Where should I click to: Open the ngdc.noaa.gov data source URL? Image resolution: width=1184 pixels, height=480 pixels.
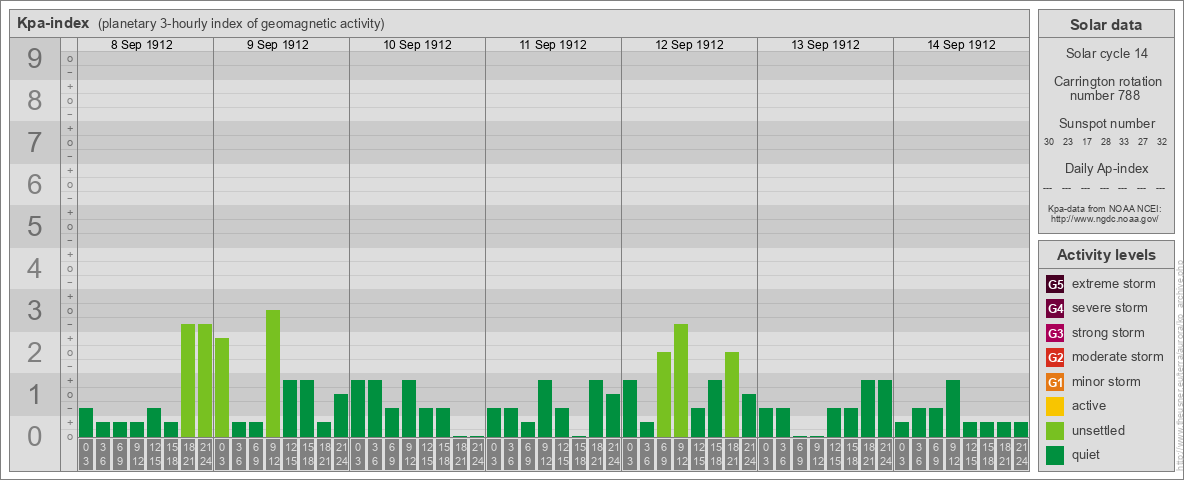pyautogui.click(x=1103, y=218)
